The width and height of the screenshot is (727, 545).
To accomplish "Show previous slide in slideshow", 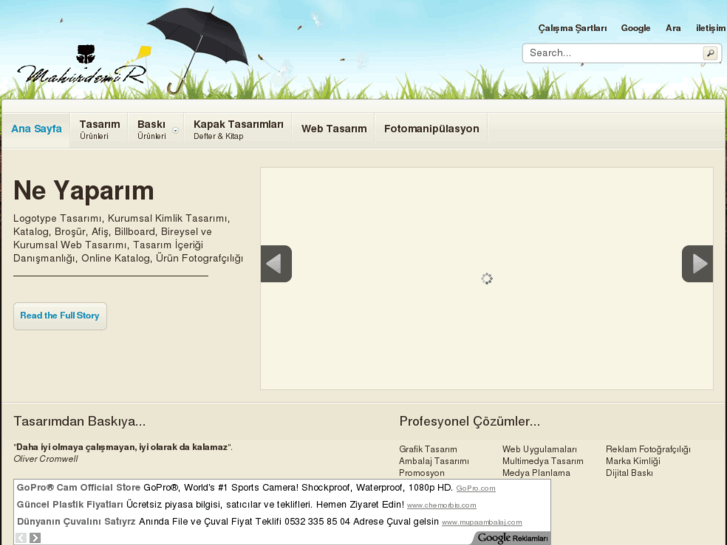I will tap(276, 263).
